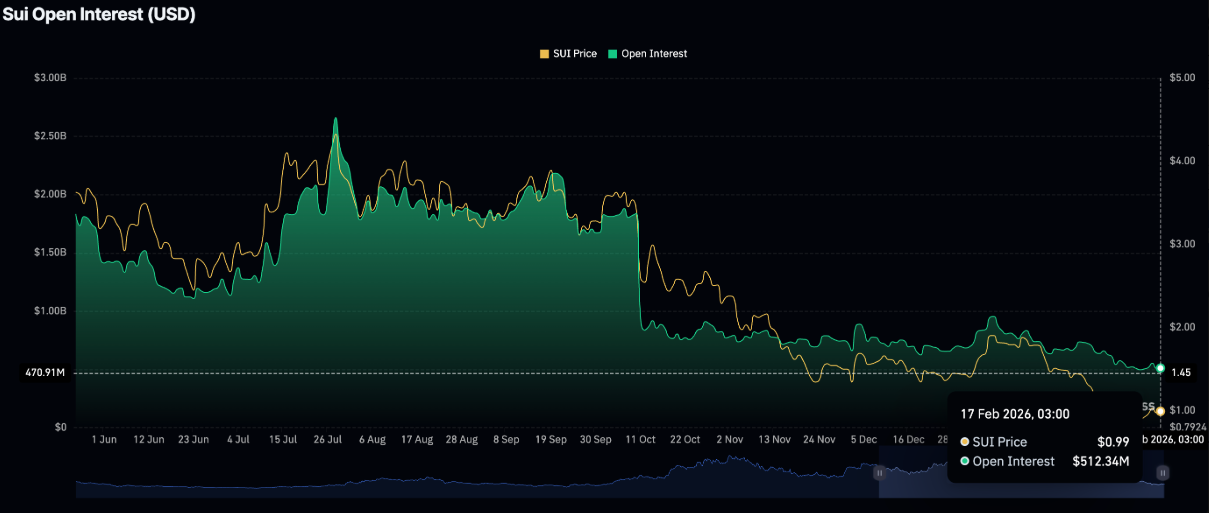This screenshot has width=1209, height=513.
Task: Click the 470.91M value label on axis
Action: point(45,373)
